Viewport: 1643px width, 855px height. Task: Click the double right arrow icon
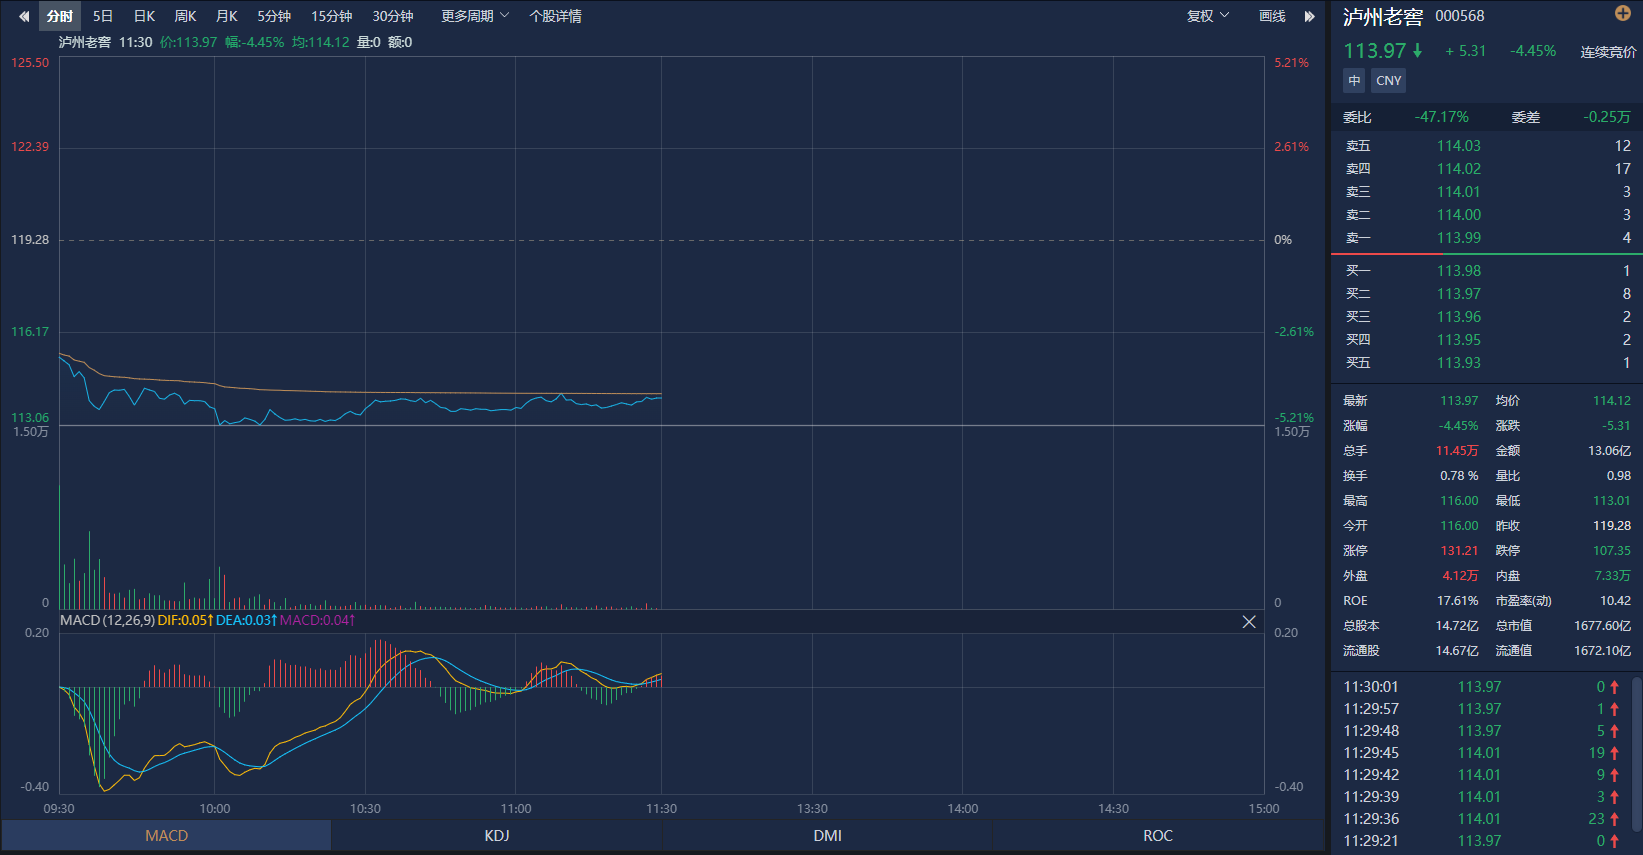coord(1309,16)
